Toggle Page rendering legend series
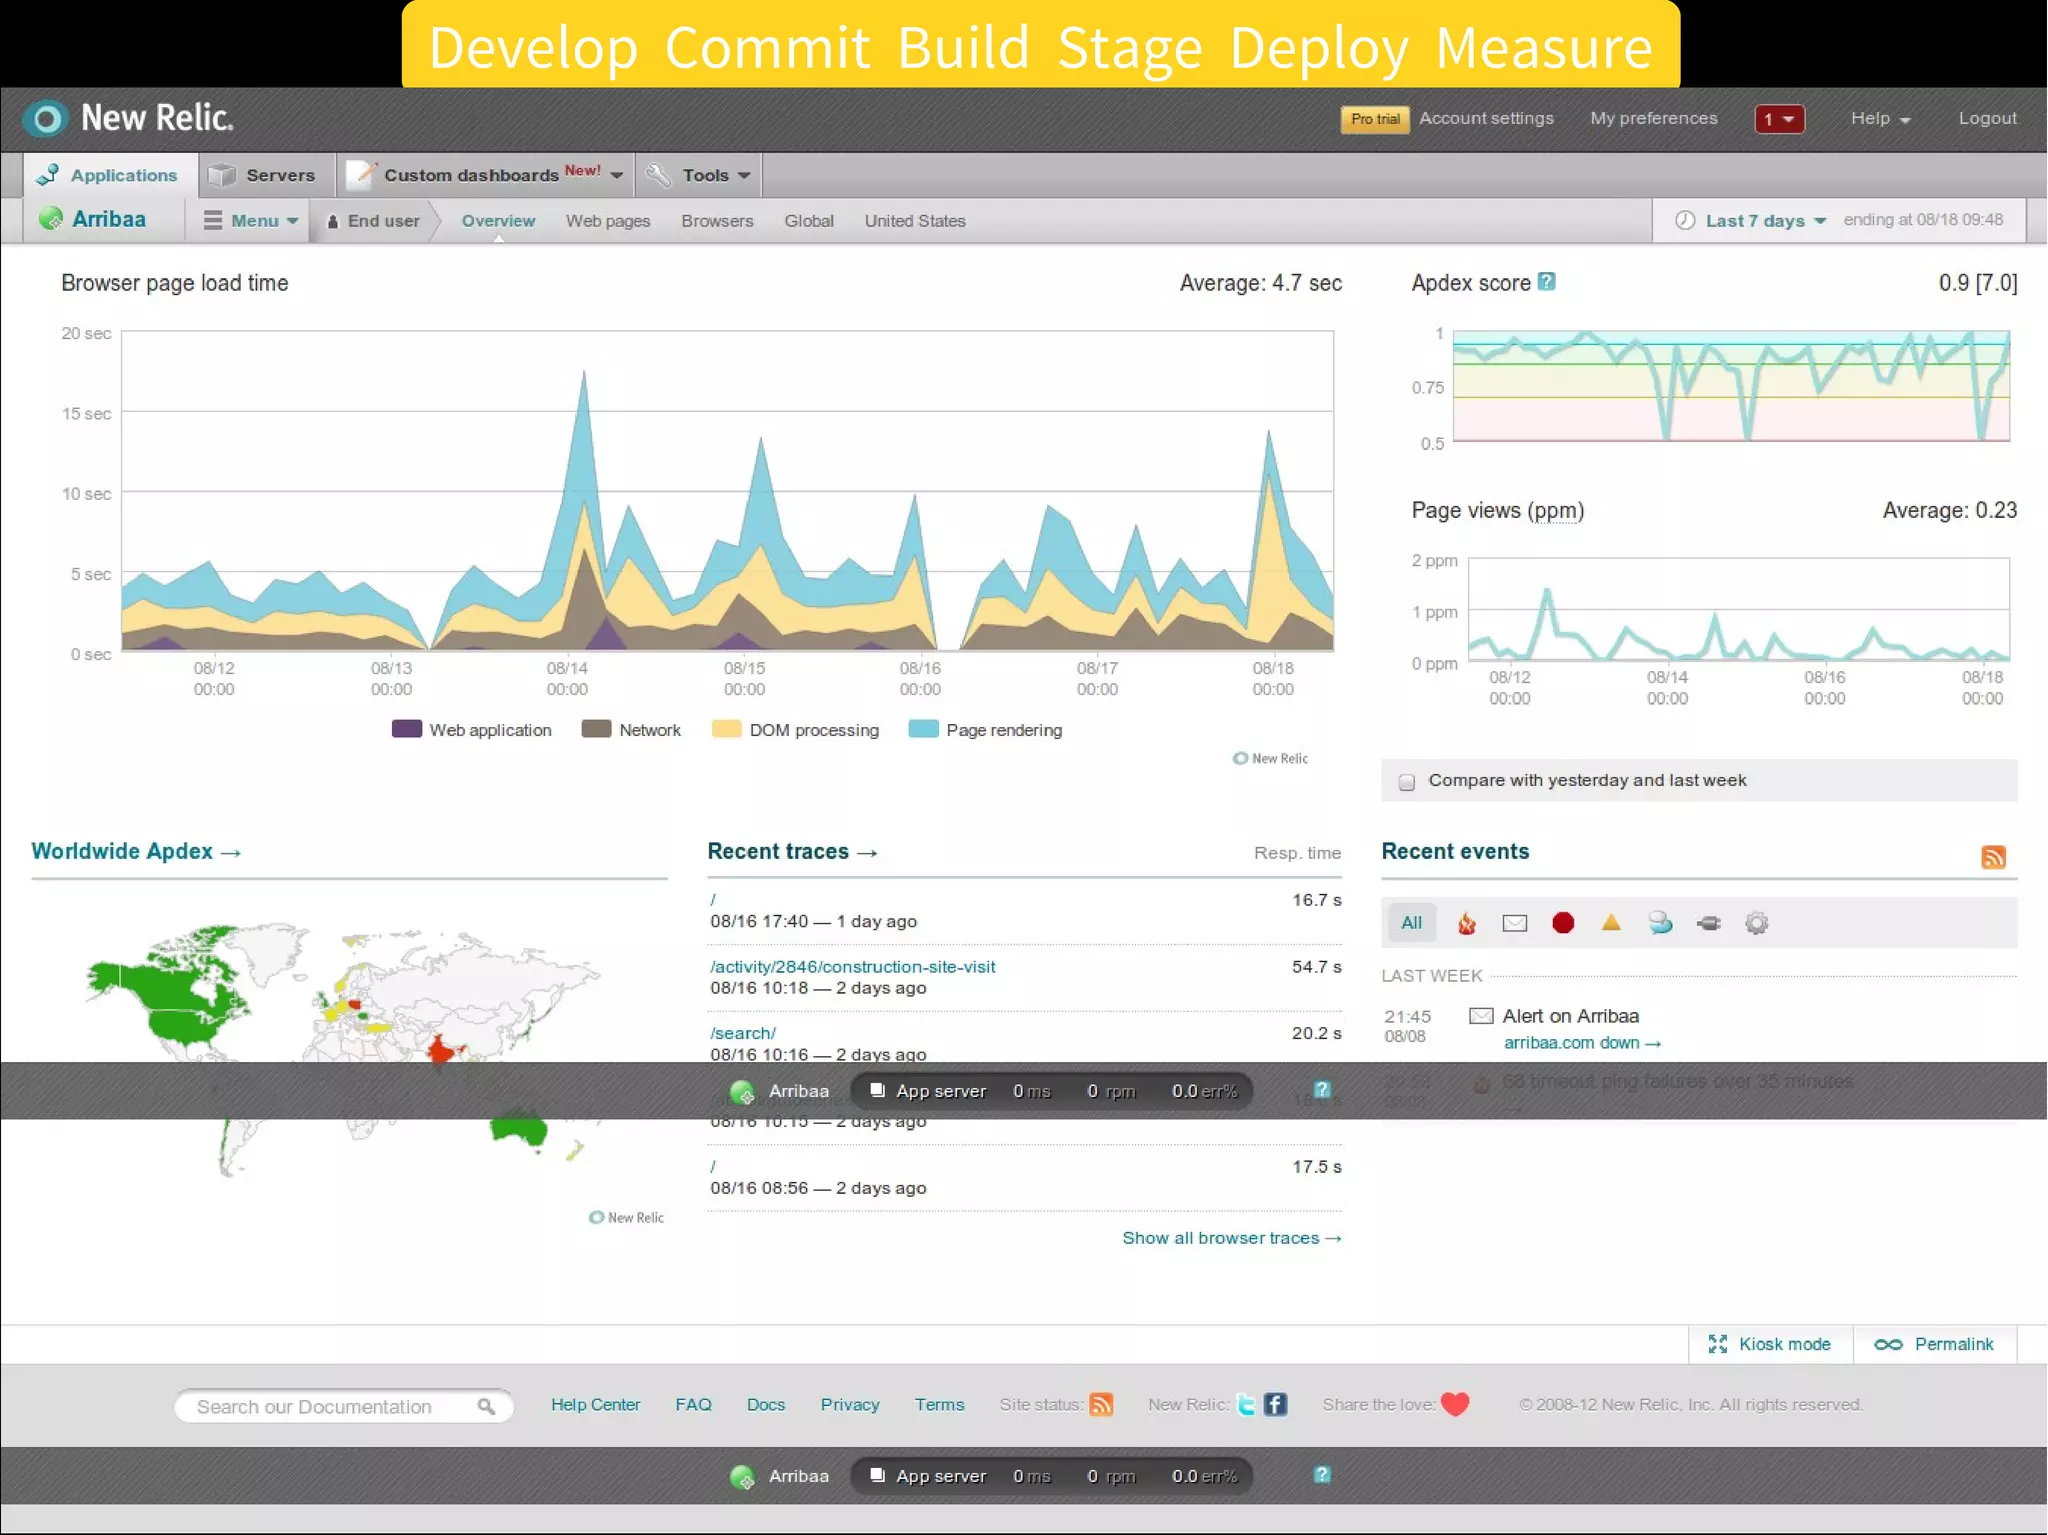Screen dimensions: 2048x1535 click(x=985, y=730)
